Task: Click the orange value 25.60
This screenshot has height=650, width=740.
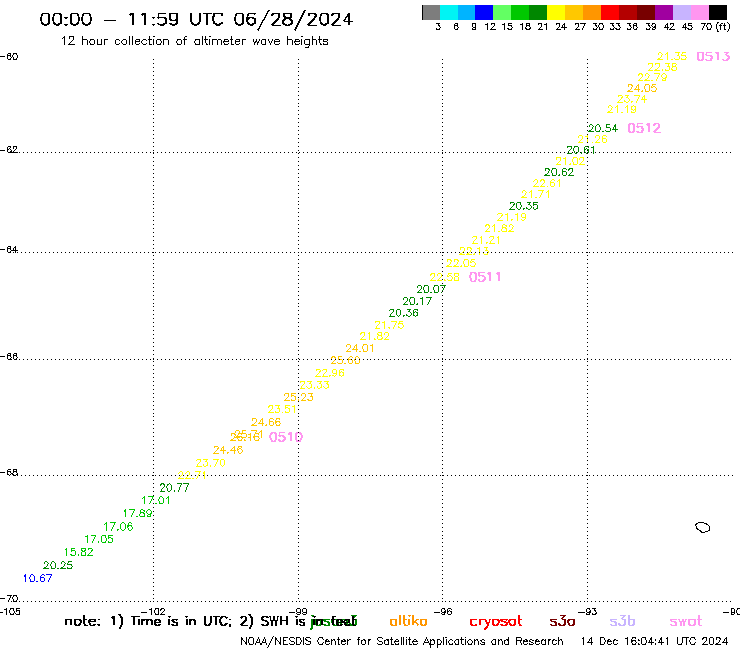Action: point(345,360)
